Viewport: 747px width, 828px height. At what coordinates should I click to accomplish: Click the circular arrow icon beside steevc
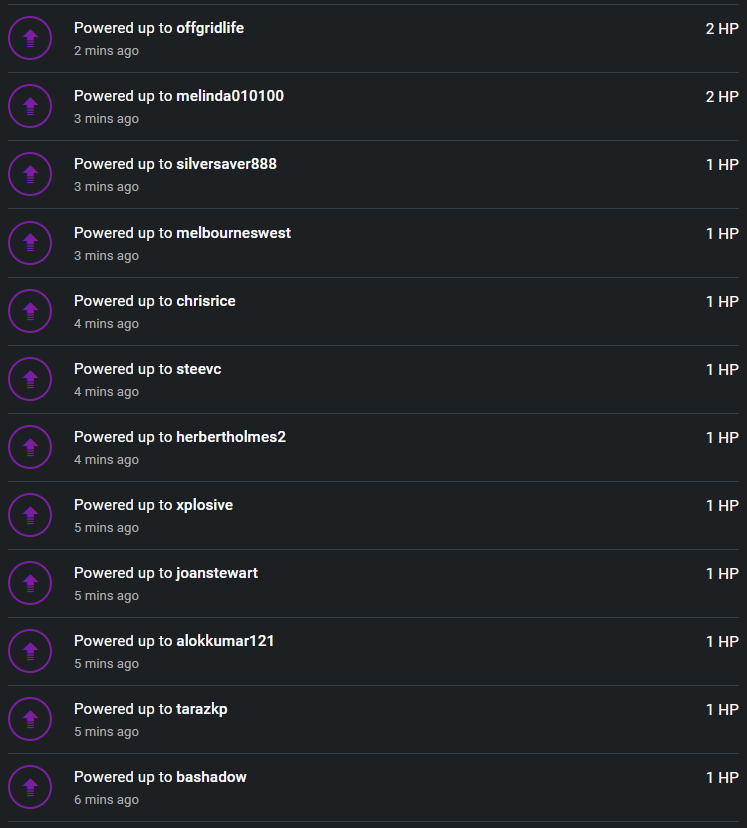click(x=30, y=379)
